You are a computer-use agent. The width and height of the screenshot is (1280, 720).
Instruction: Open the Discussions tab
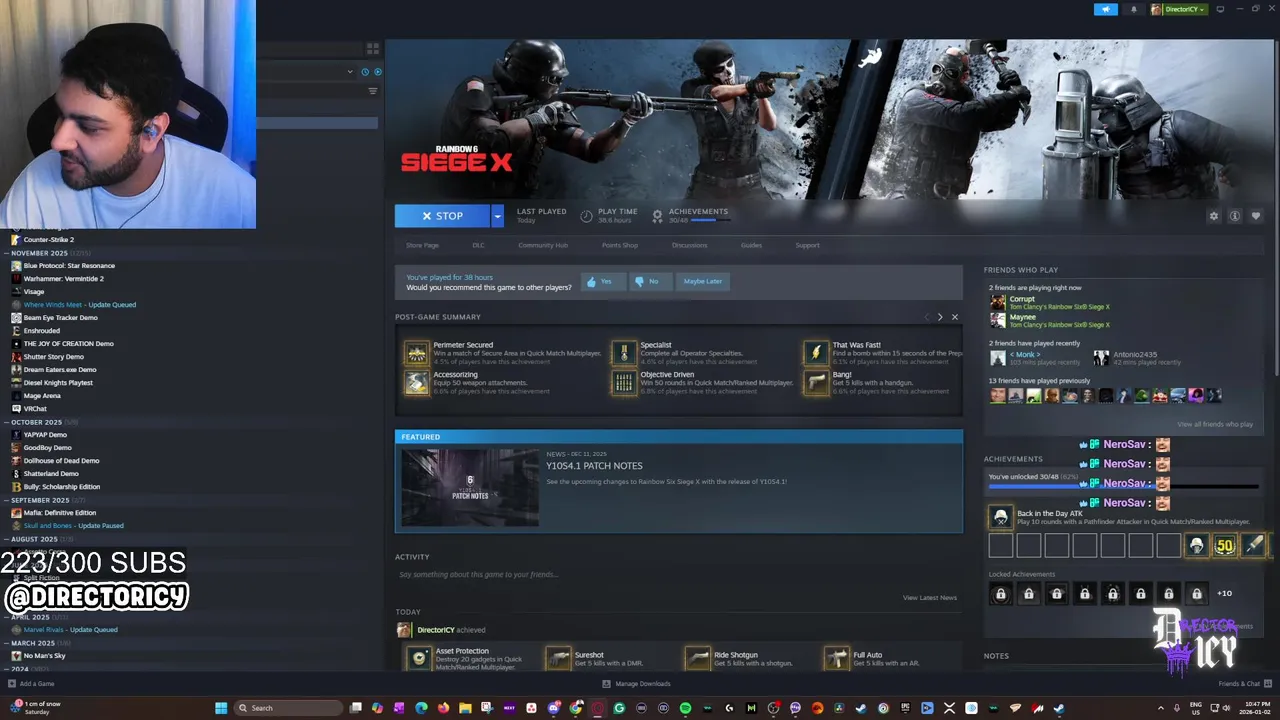point(690,245)
